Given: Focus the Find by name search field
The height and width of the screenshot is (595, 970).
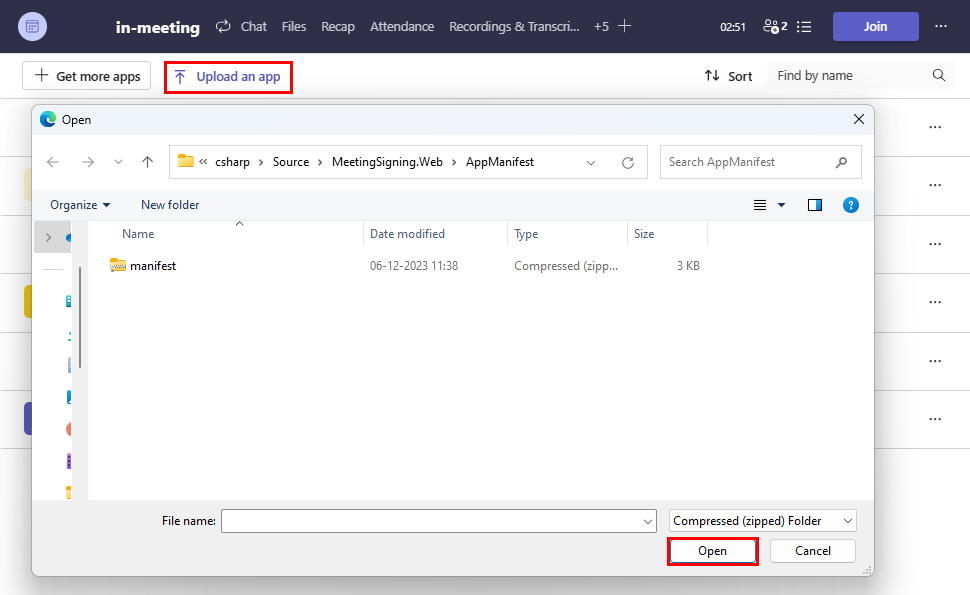Looking at the screenshot, I should 861,75.
